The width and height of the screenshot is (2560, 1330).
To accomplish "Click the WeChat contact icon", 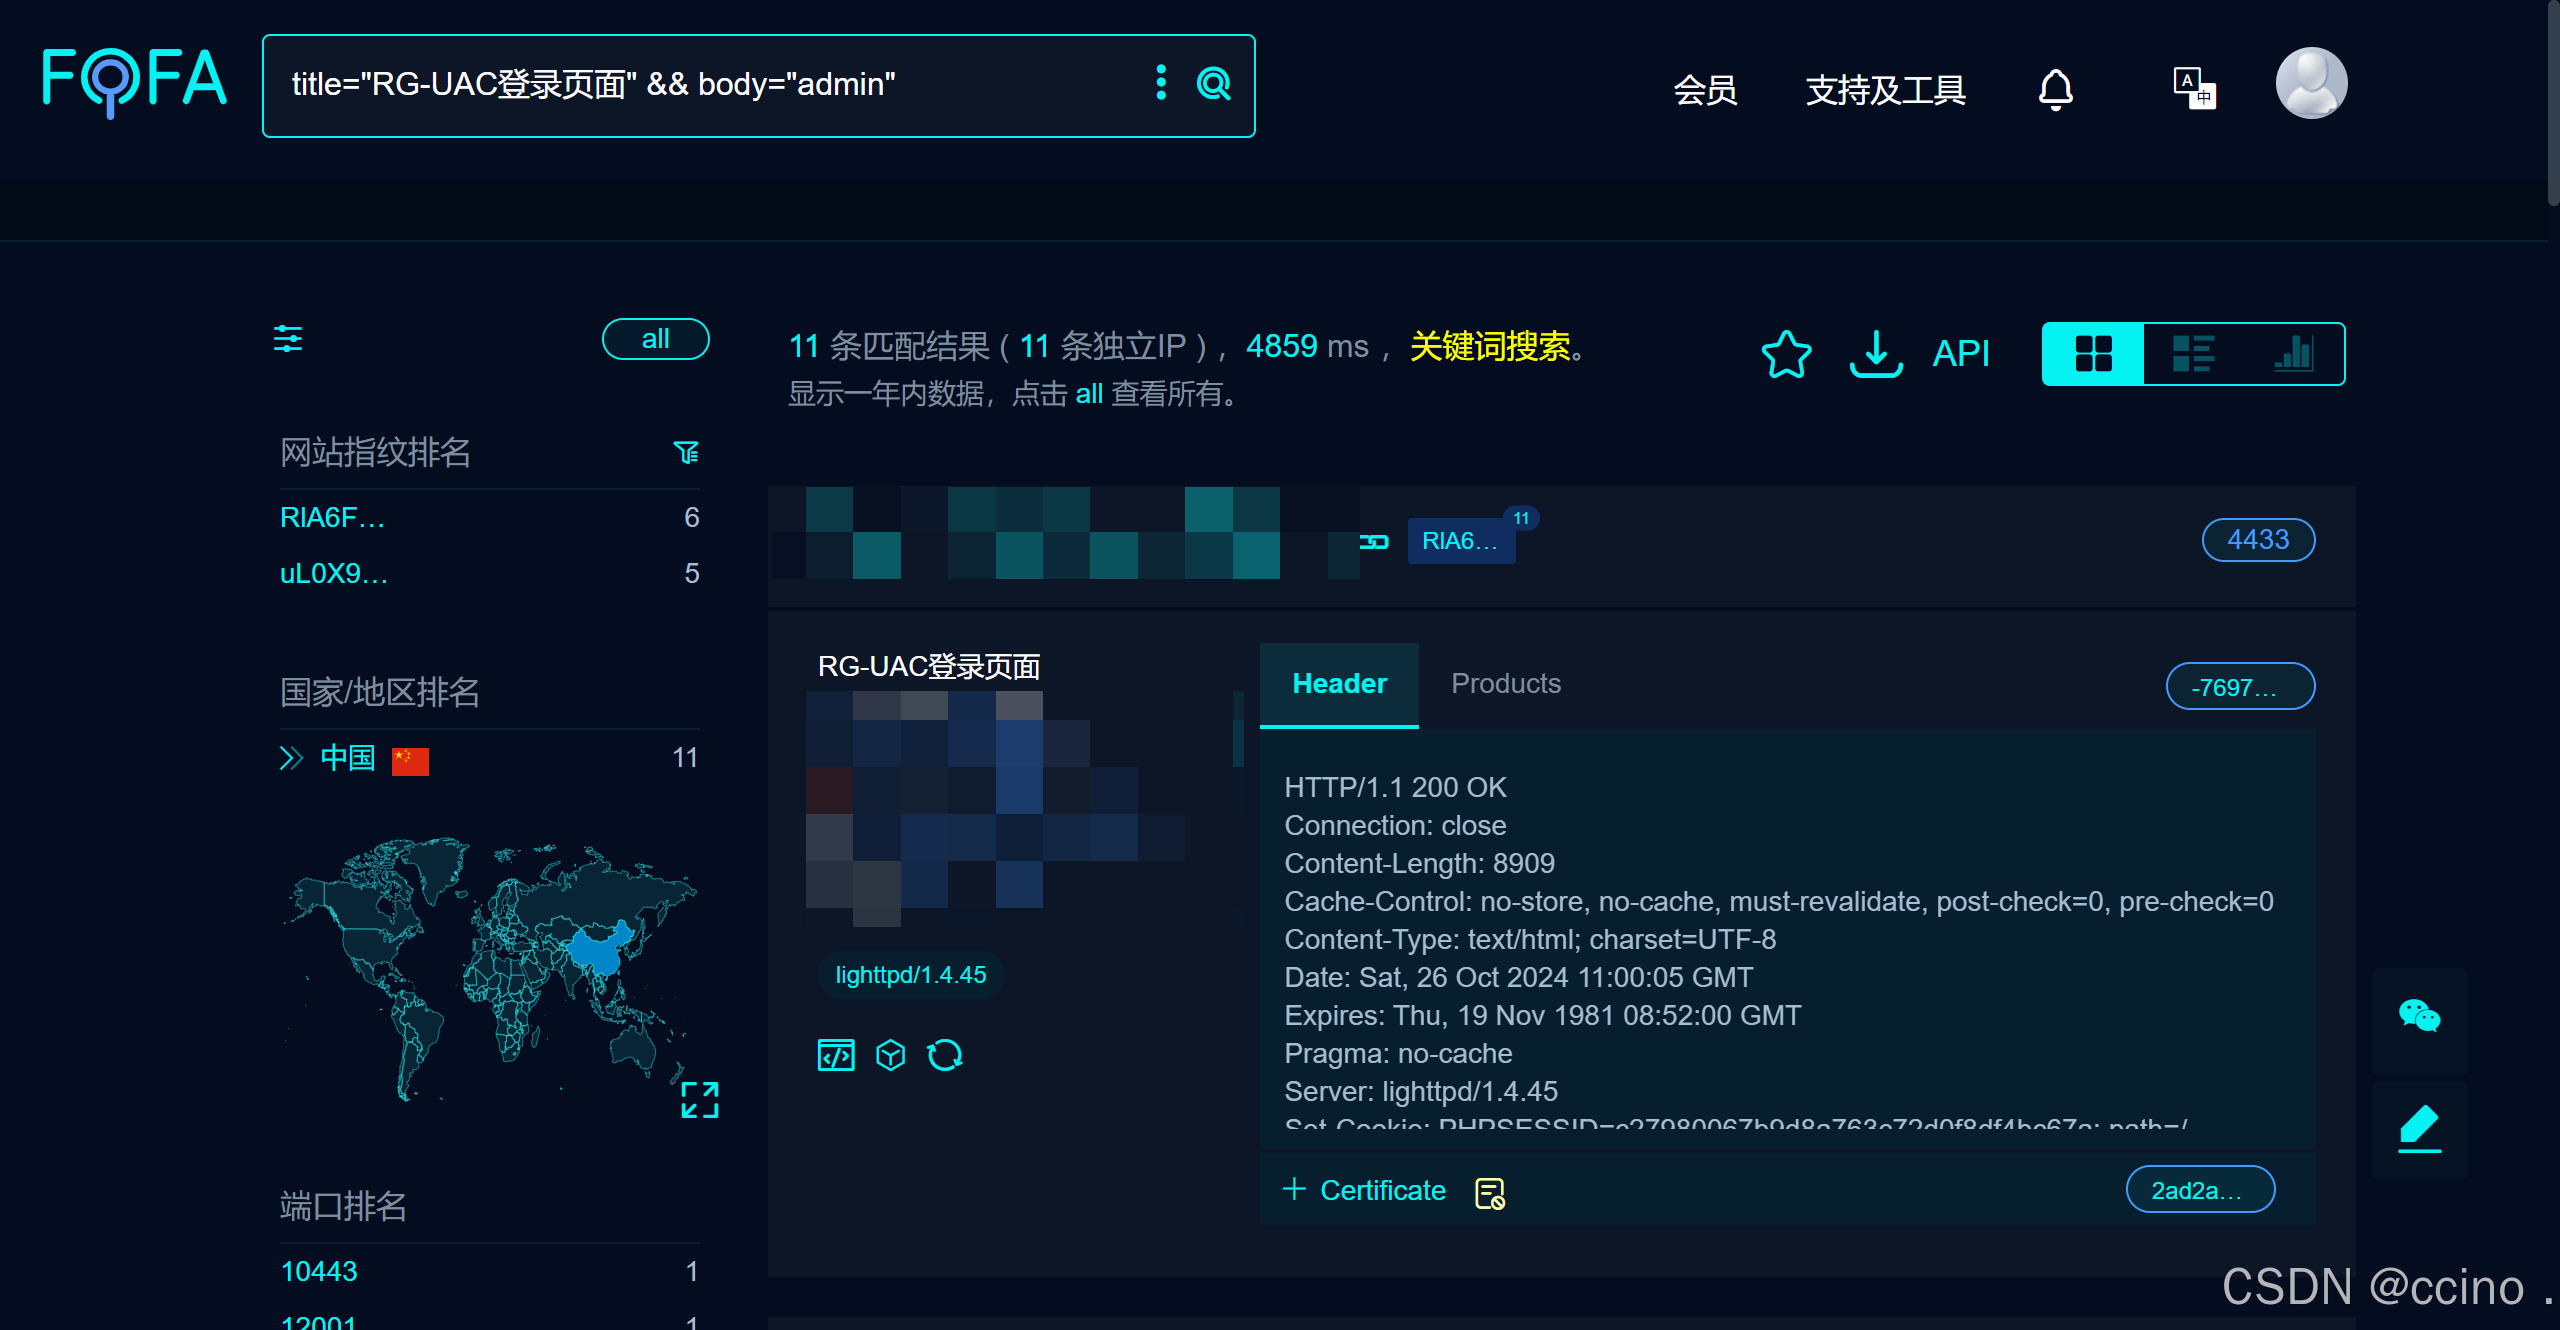I will (x=2419, y=1017).
